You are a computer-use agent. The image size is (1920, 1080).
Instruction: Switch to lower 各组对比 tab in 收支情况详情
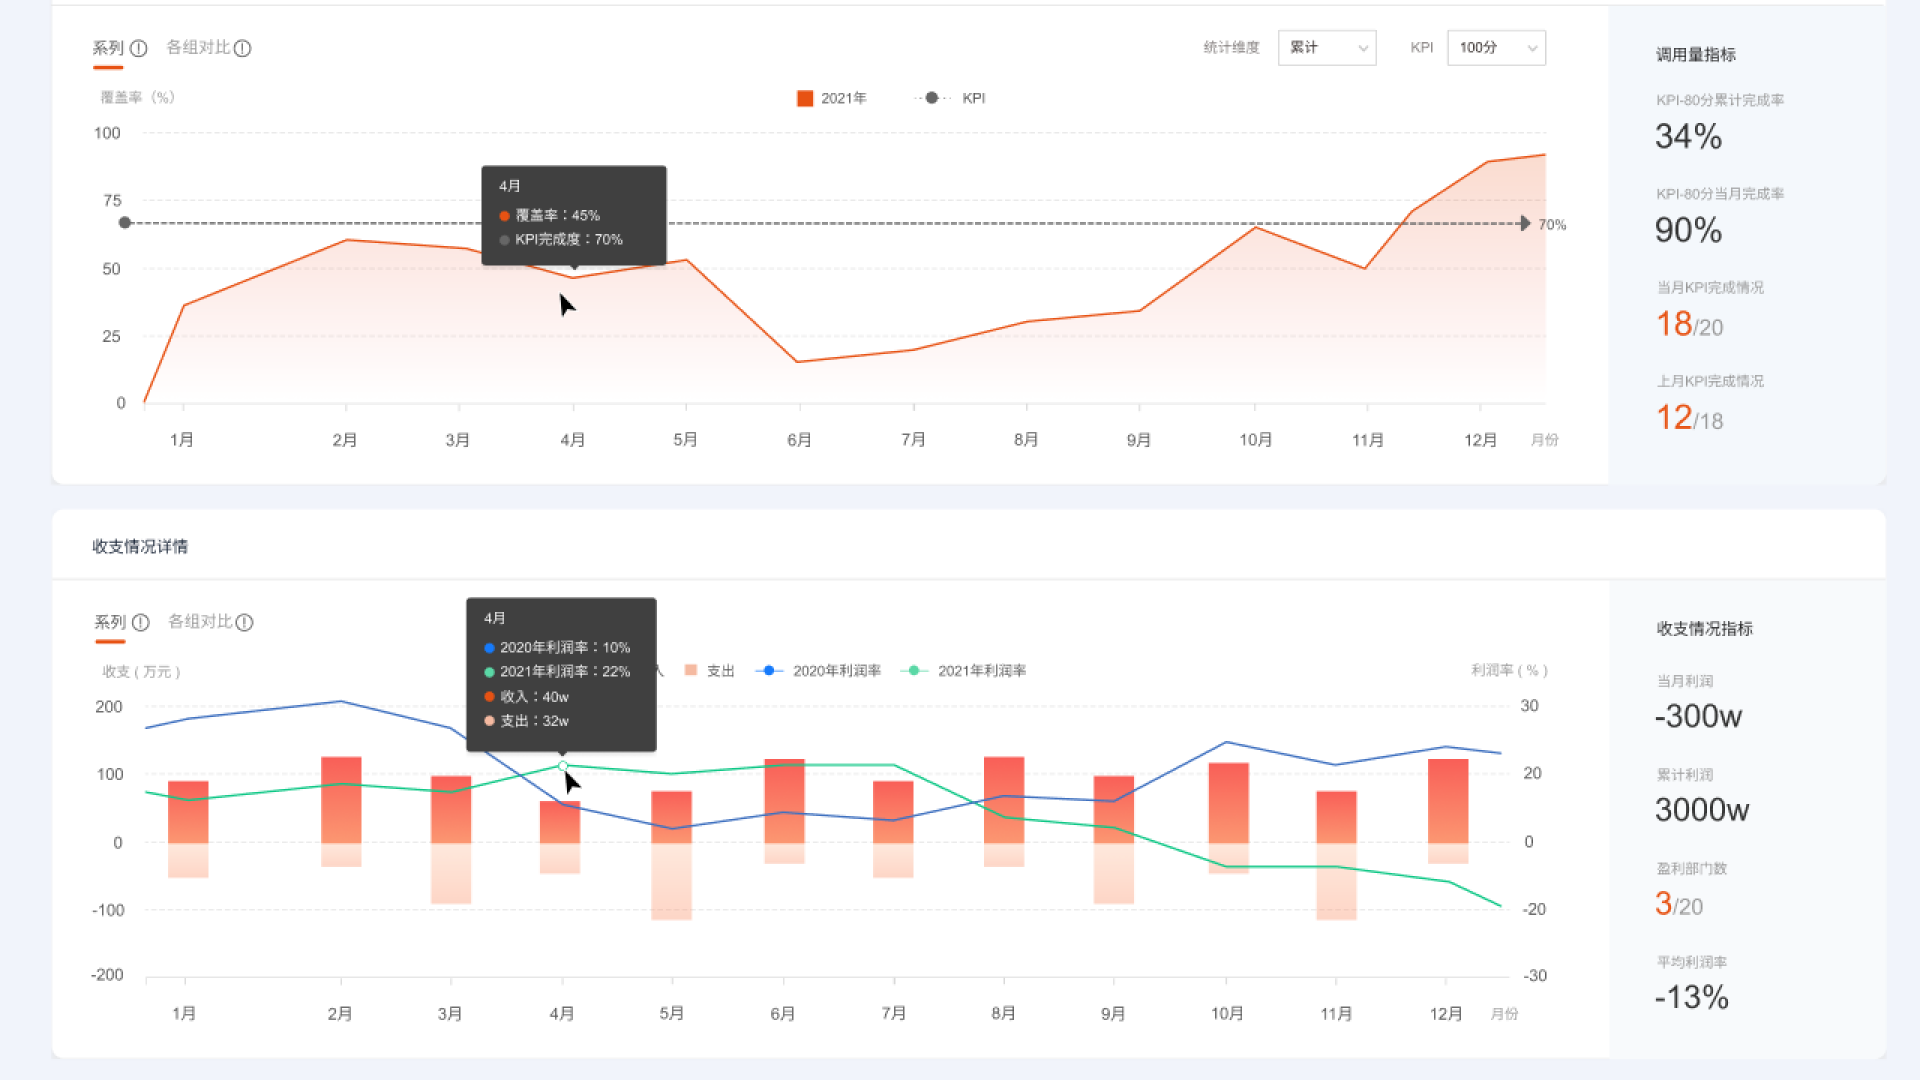pos(200,622)
